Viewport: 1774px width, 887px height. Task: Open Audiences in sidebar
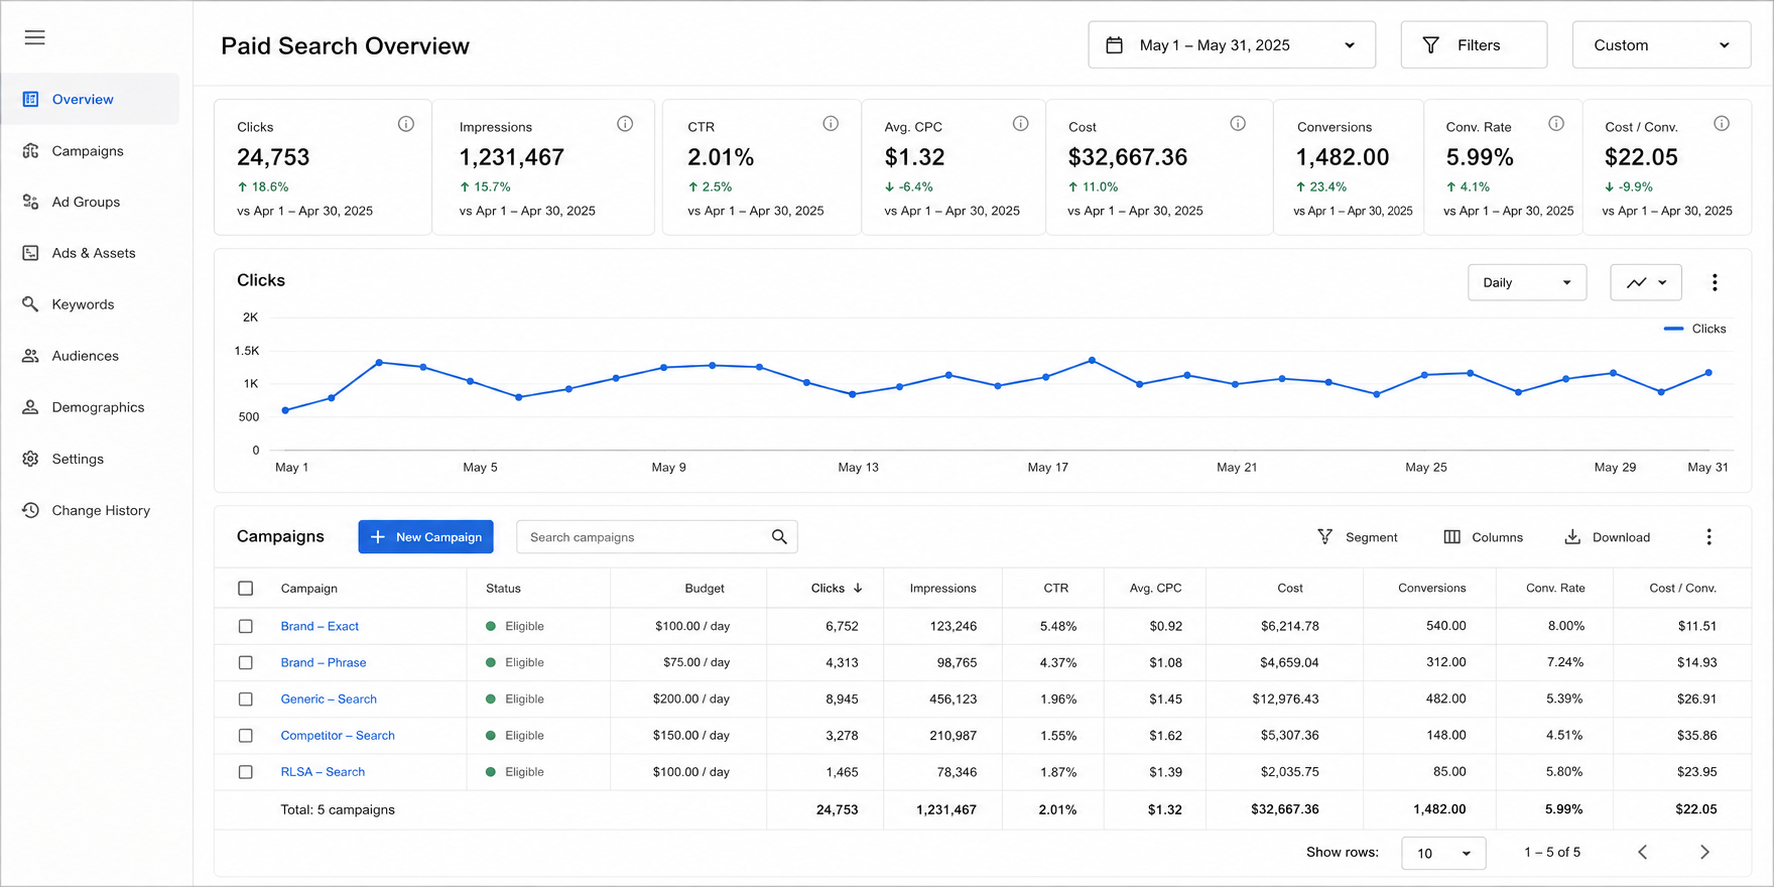click(x=90, y=356)
